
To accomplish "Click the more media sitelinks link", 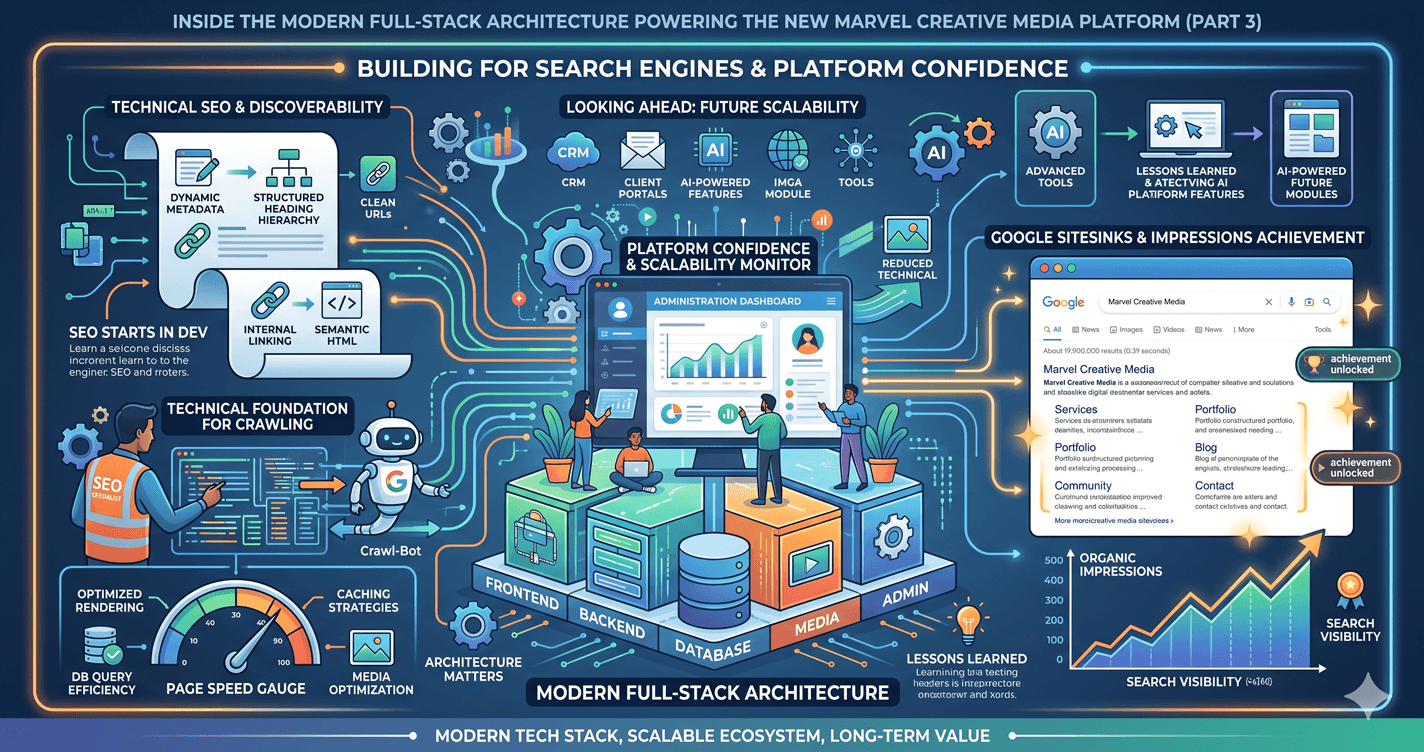I will [x=1114, y=521].
